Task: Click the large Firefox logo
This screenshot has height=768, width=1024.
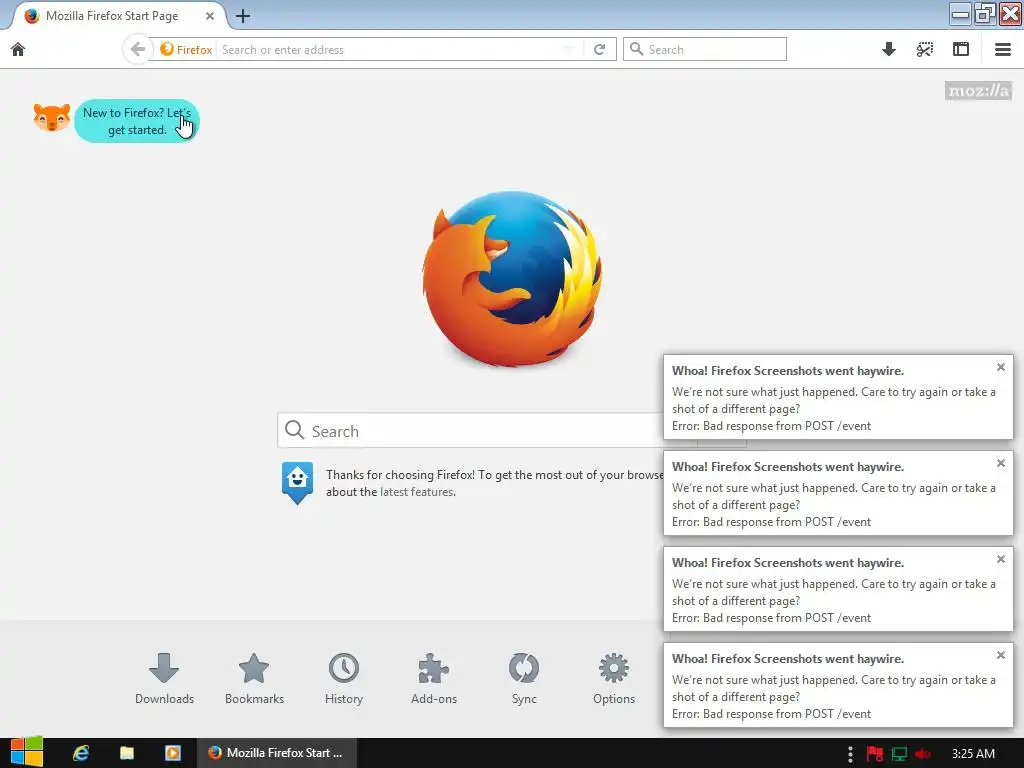Action: point(512,279)
